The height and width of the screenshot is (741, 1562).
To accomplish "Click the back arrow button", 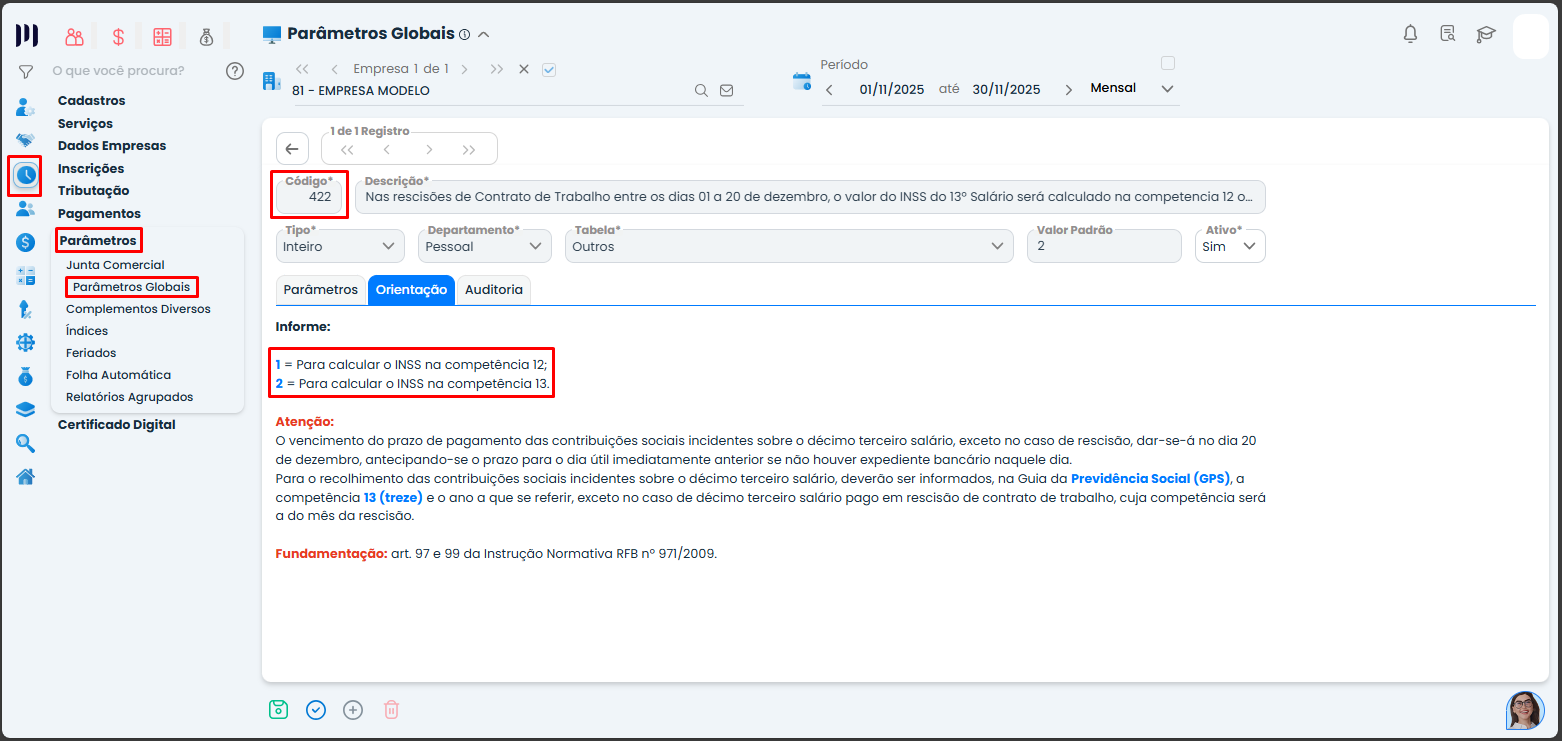I will [291, 149].
